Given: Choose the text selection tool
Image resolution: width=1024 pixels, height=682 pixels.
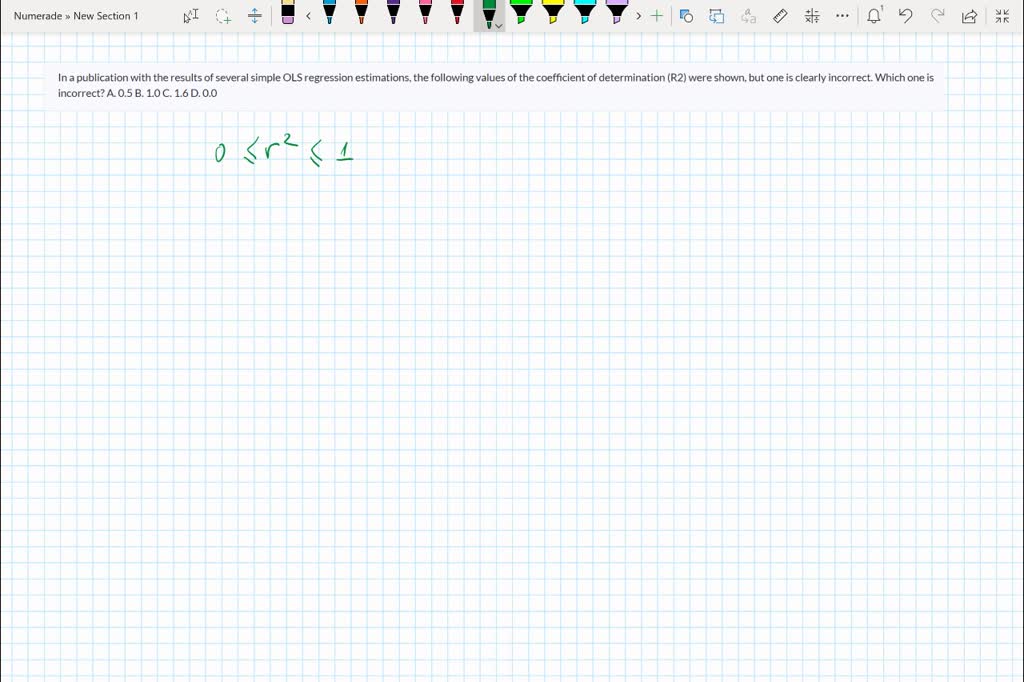Looking at the screenshot, I should pos(190,15).
